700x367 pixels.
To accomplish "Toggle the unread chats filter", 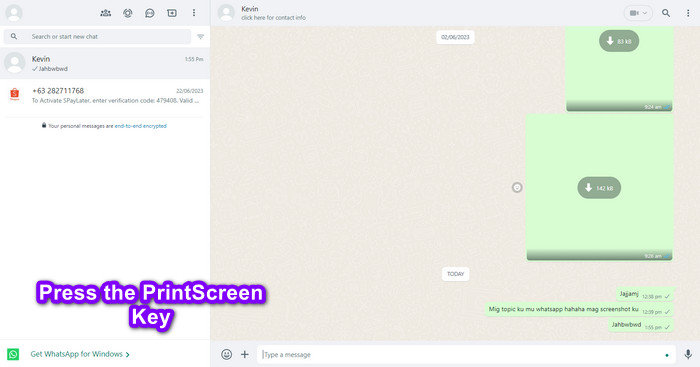I will click(200, 37).
